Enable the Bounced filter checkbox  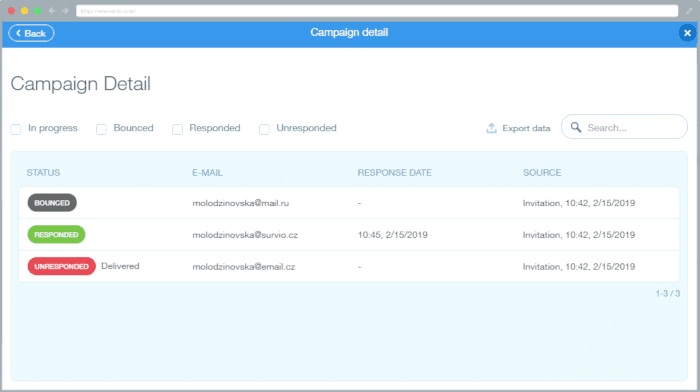click(x=101, y=129)
